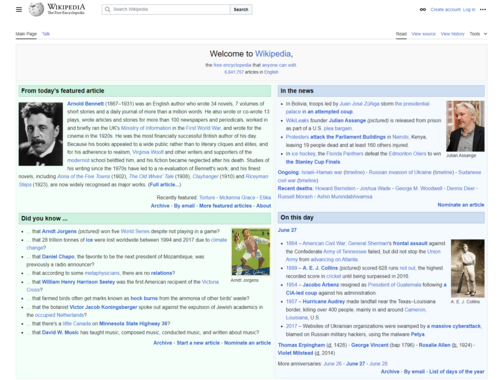Open the Log in link

click(469, 9)
